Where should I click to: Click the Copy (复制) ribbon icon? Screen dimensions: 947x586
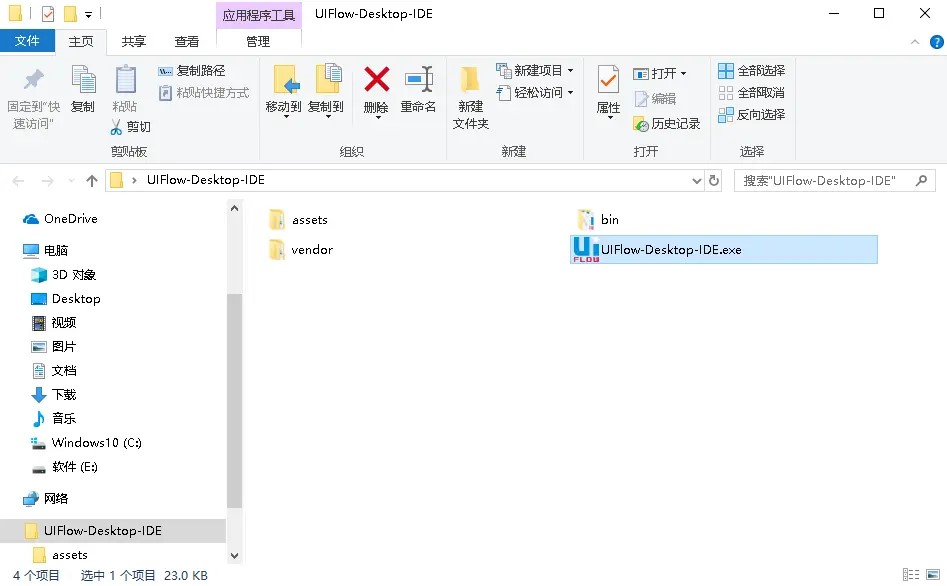pyautogui.click(x=83, y=80)
